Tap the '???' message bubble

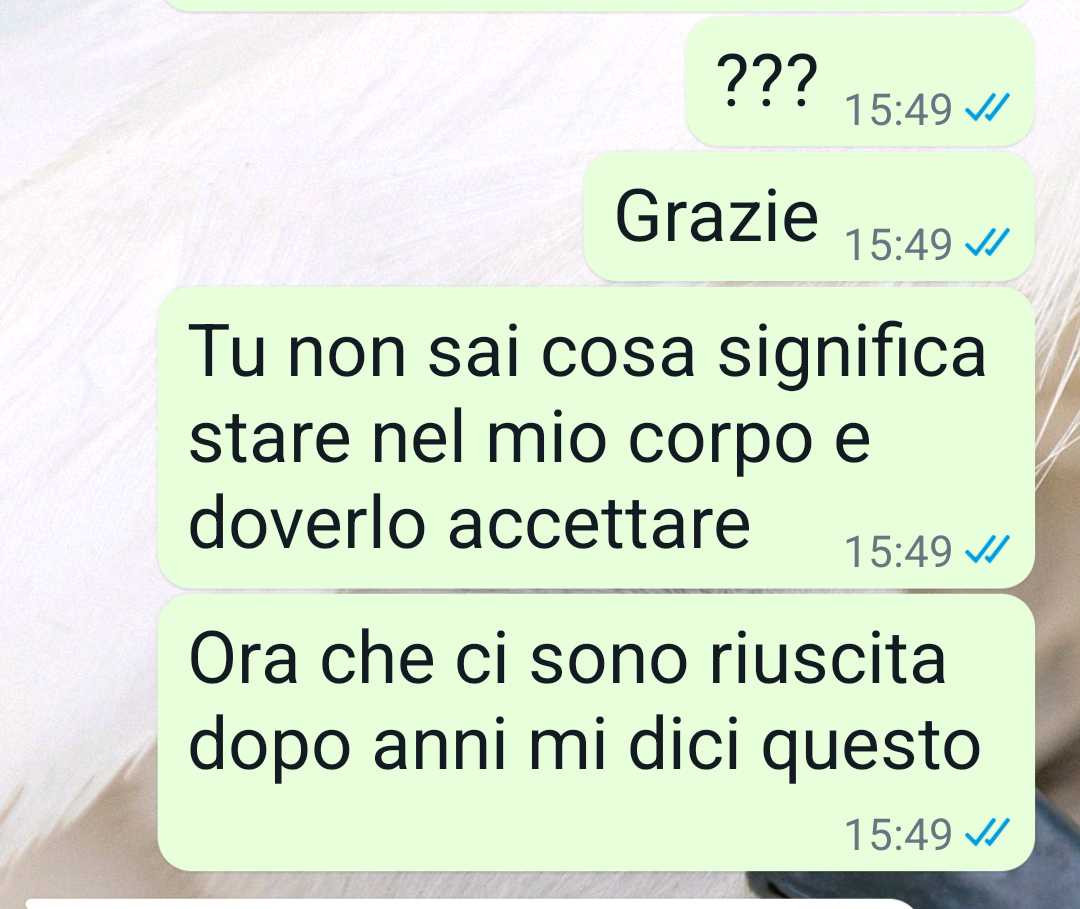click(860, 82)
